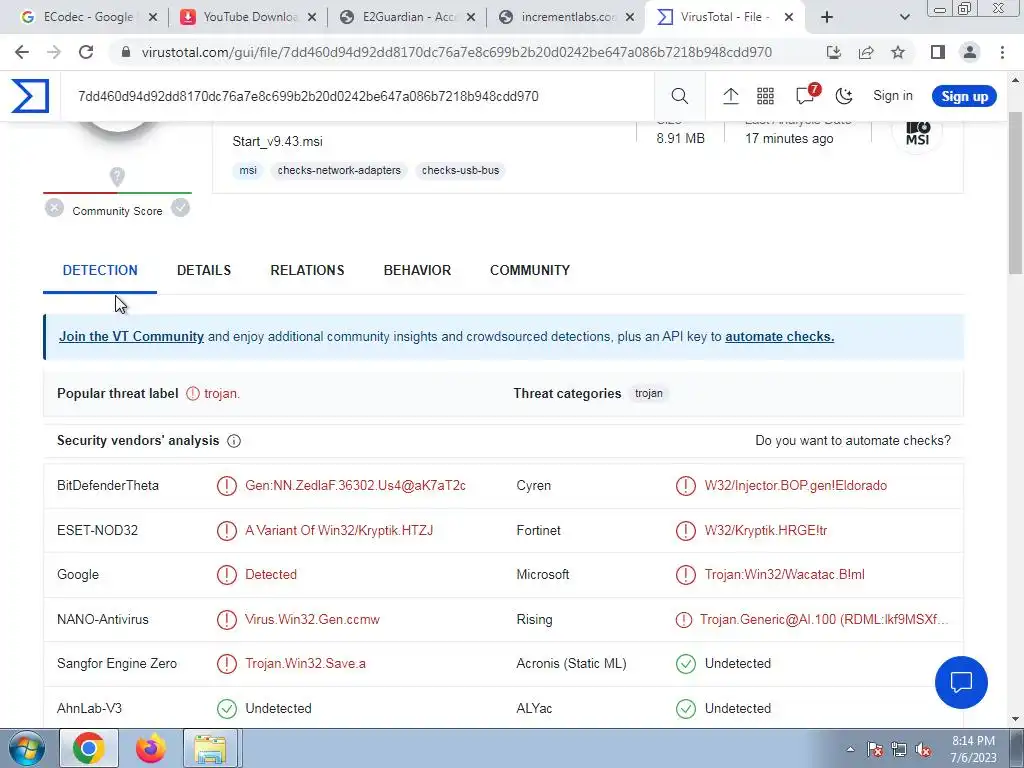Click the search magnifier icon

[679, 96]
